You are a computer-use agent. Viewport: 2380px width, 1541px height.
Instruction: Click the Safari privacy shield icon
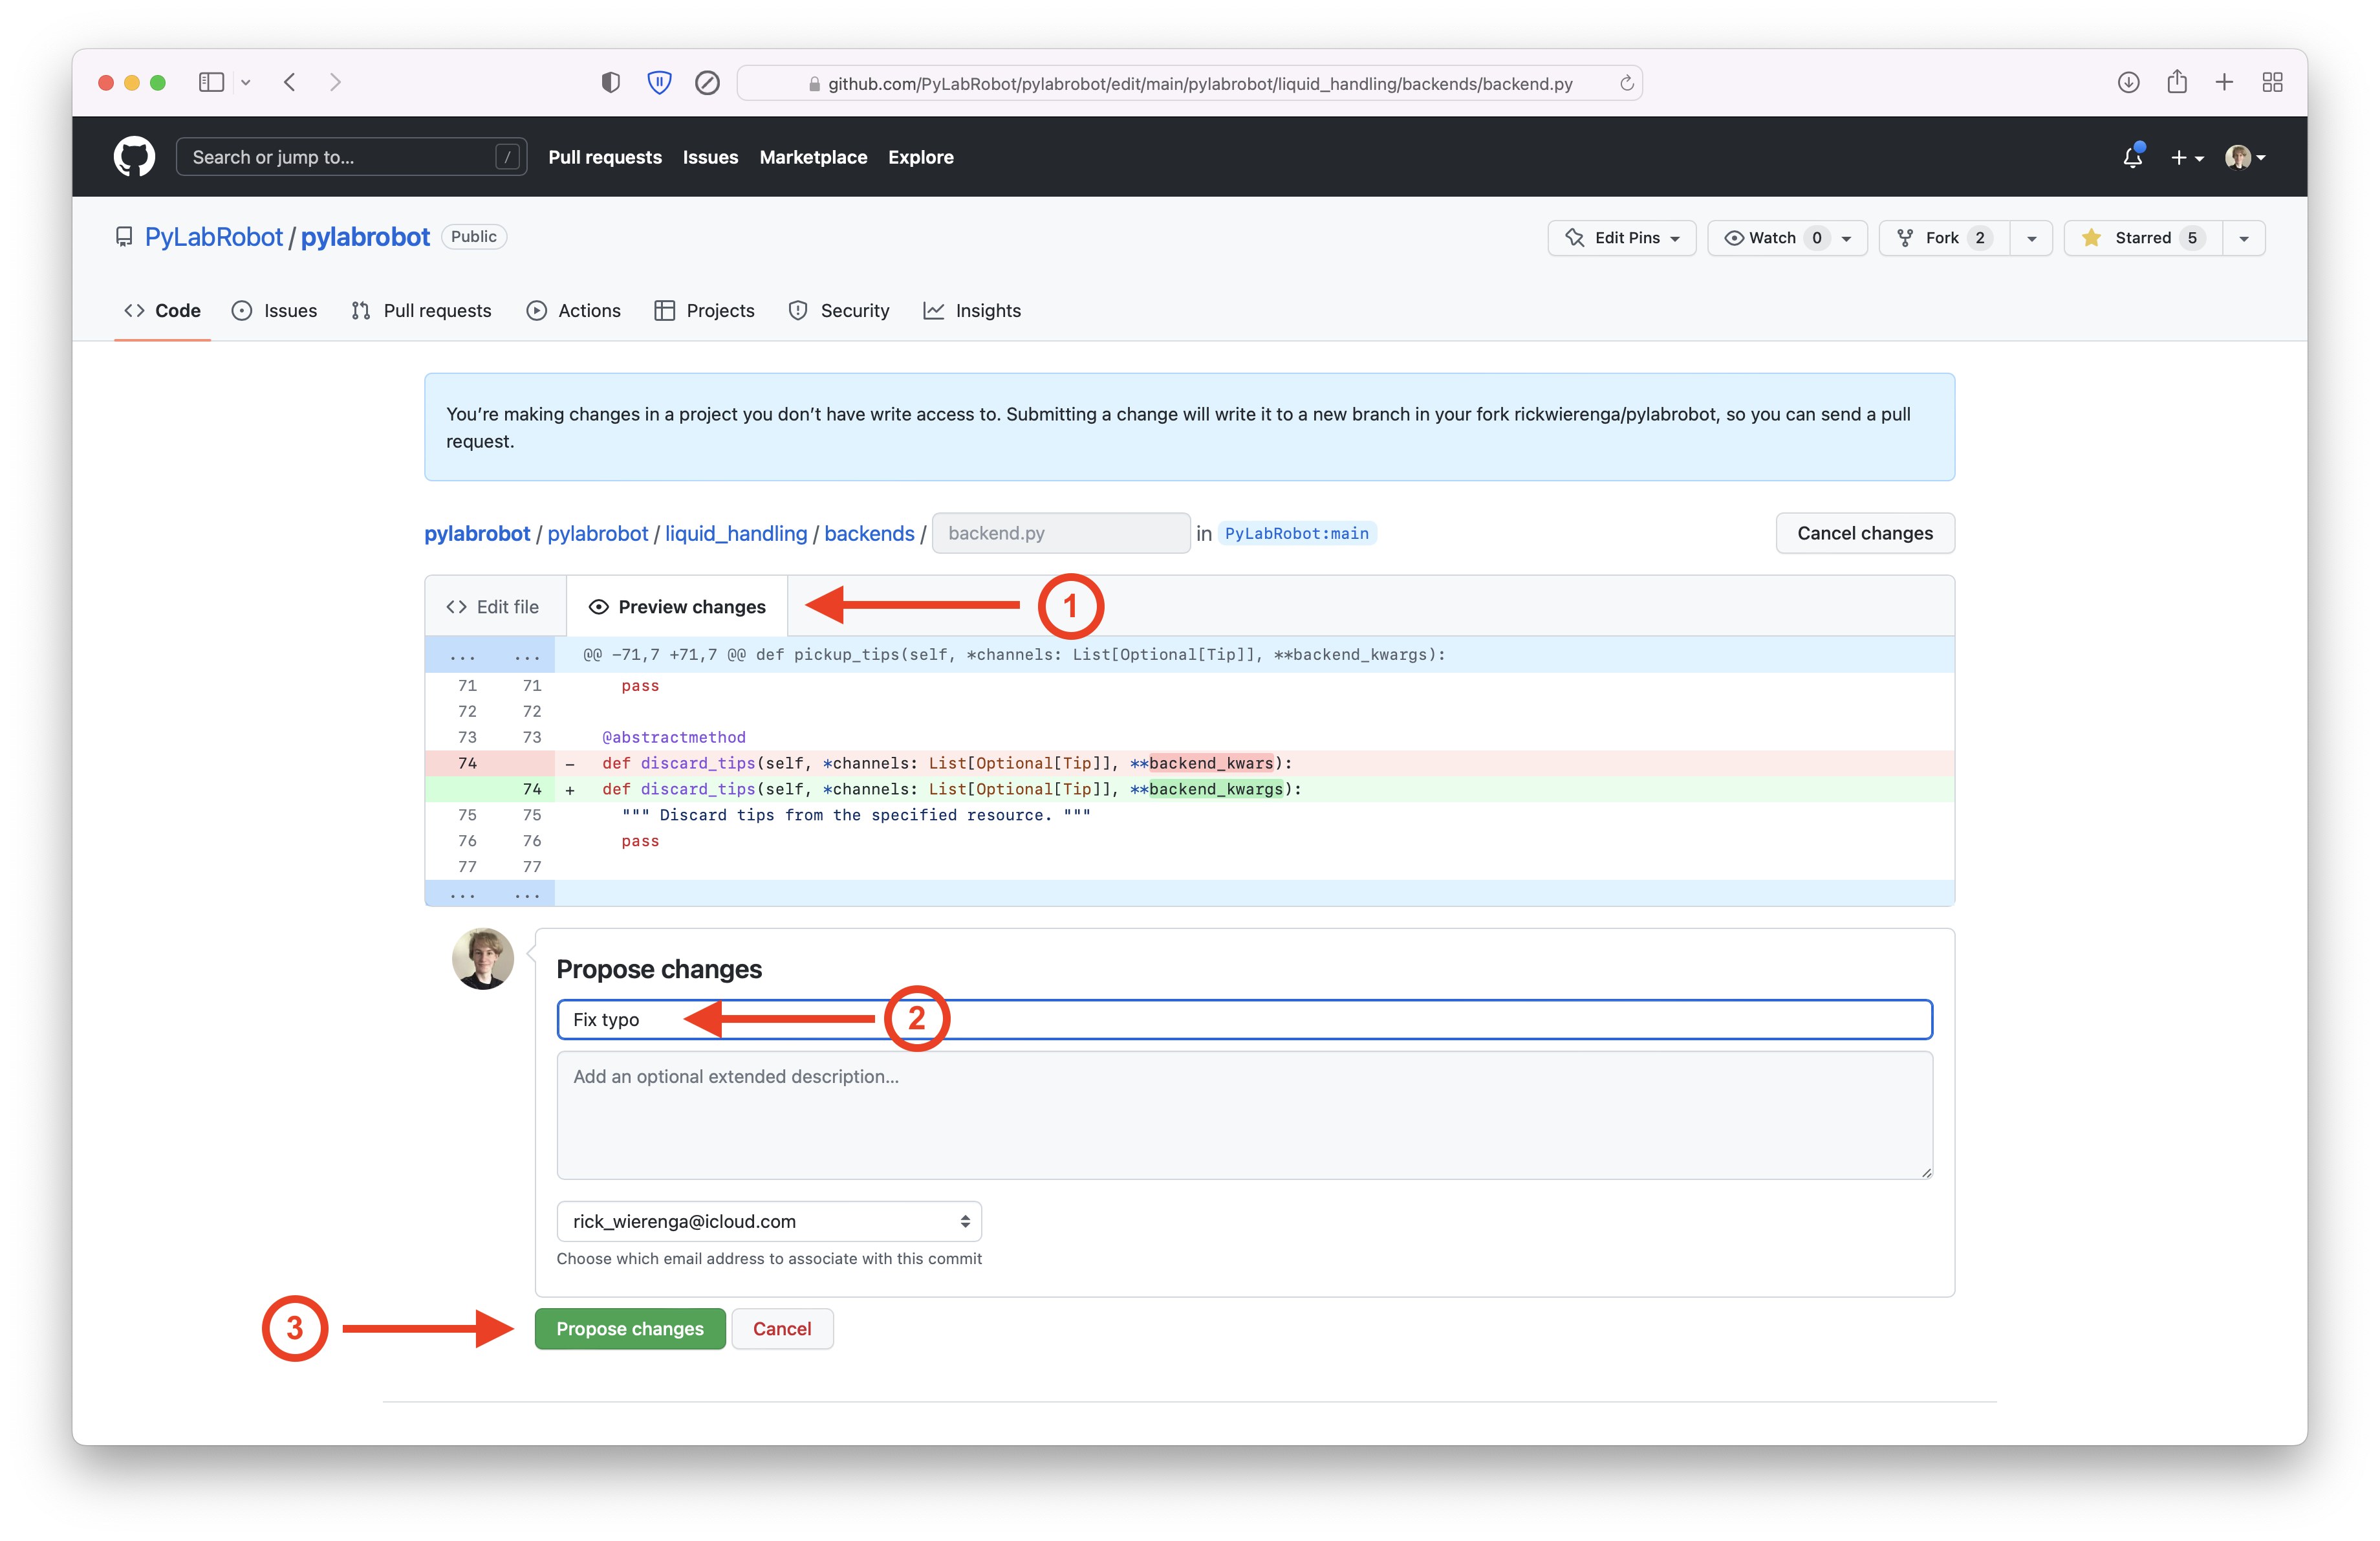coord(610,83)
